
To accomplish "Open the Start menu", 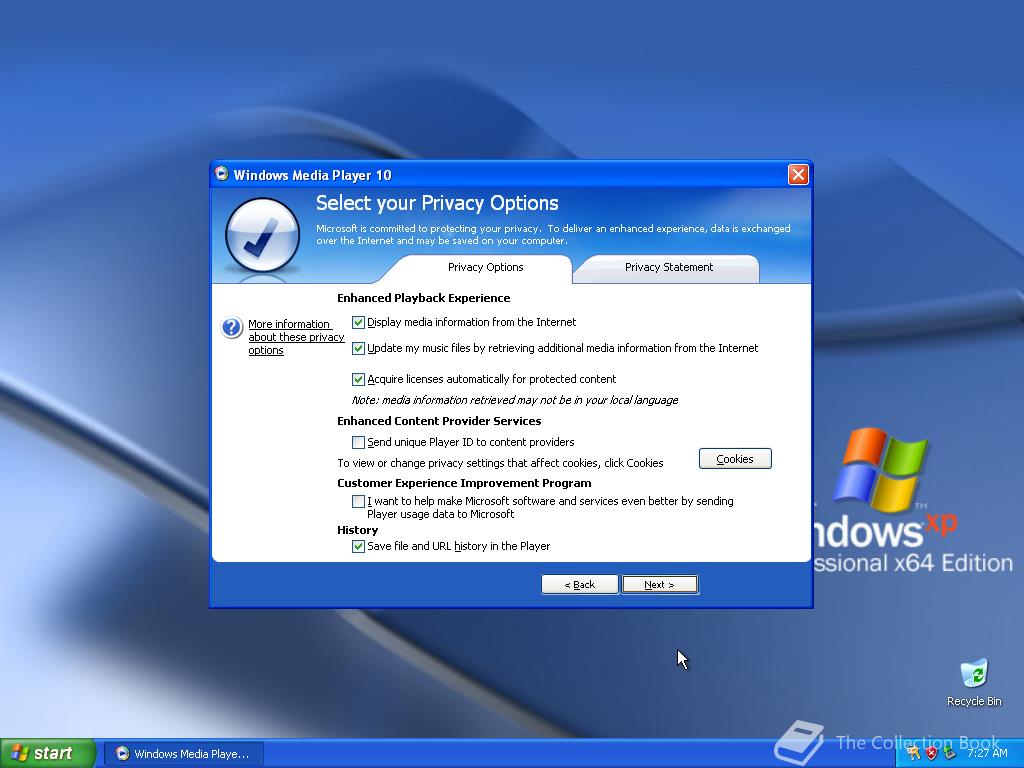I will pyautogui.click(x=47, y=754).
